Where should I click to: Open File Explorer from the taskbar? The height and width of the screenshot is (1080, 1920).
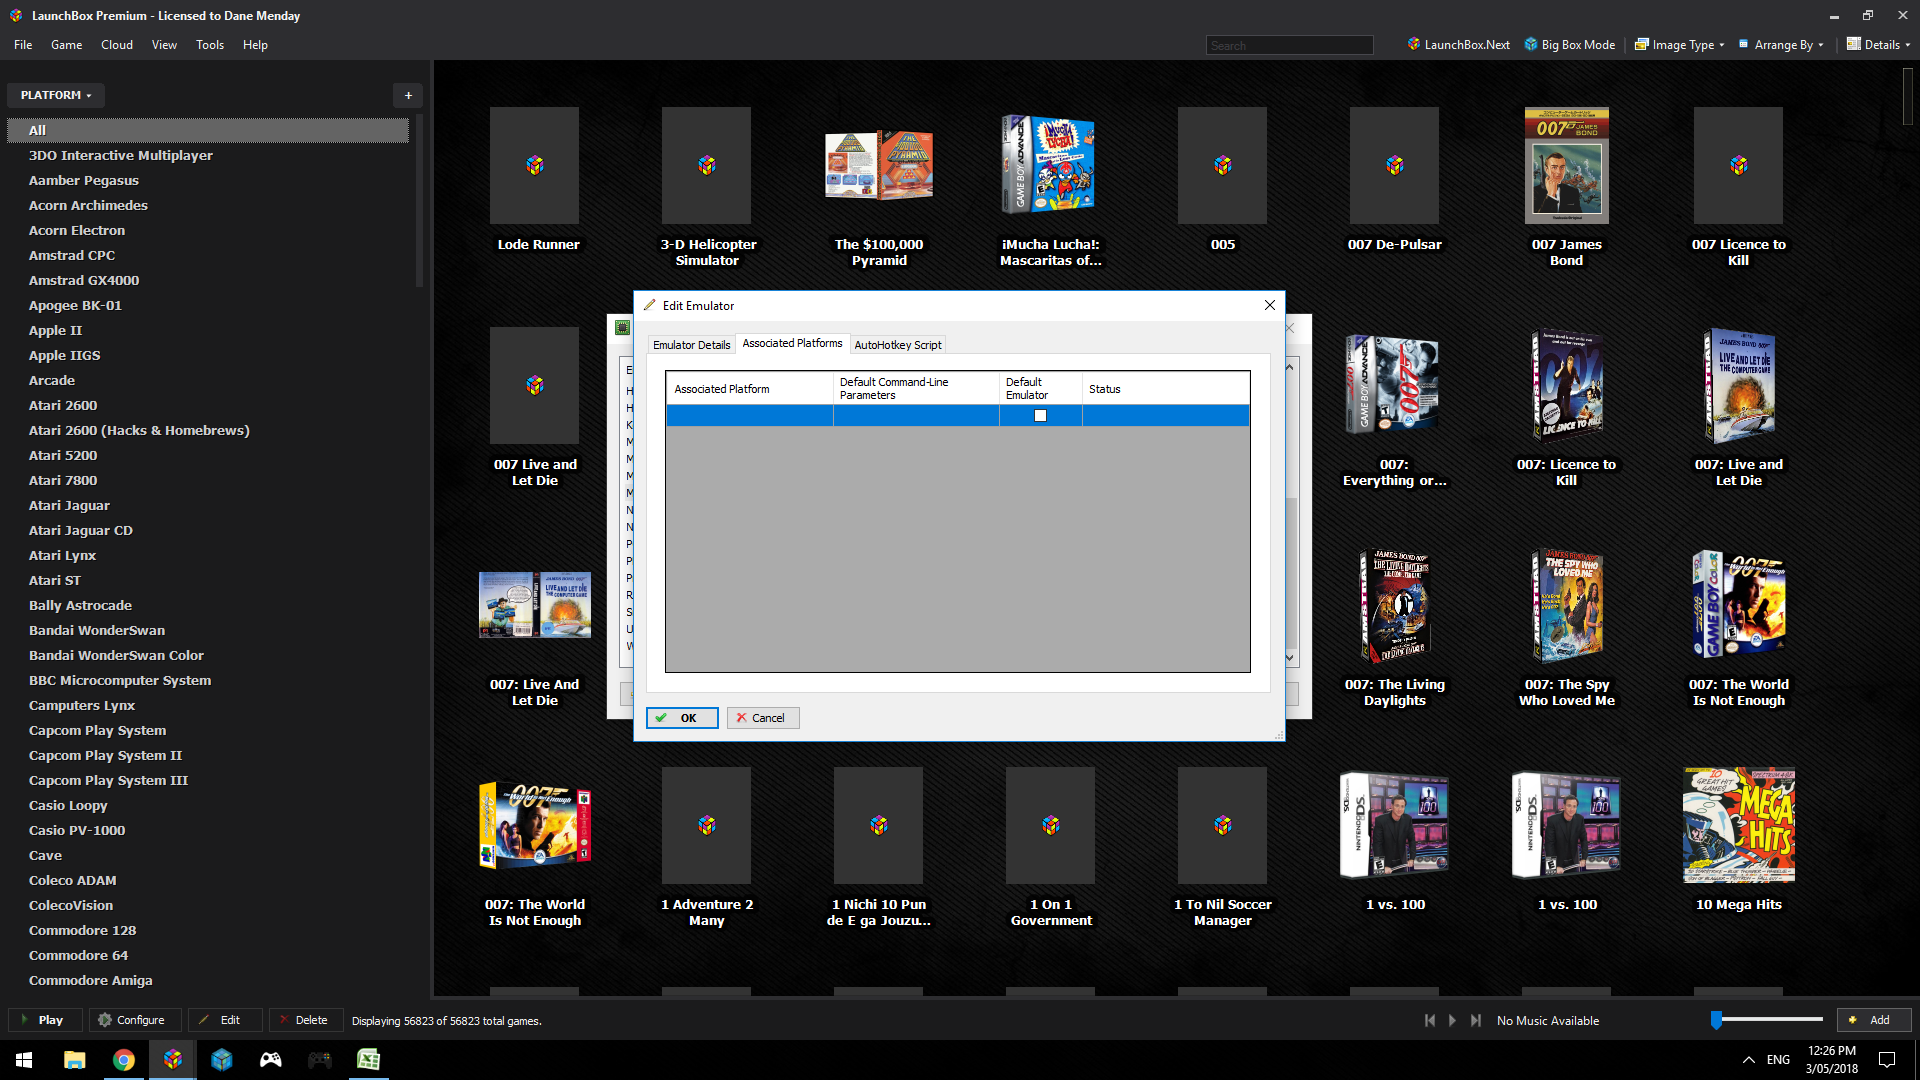(x=74, y=1060)
